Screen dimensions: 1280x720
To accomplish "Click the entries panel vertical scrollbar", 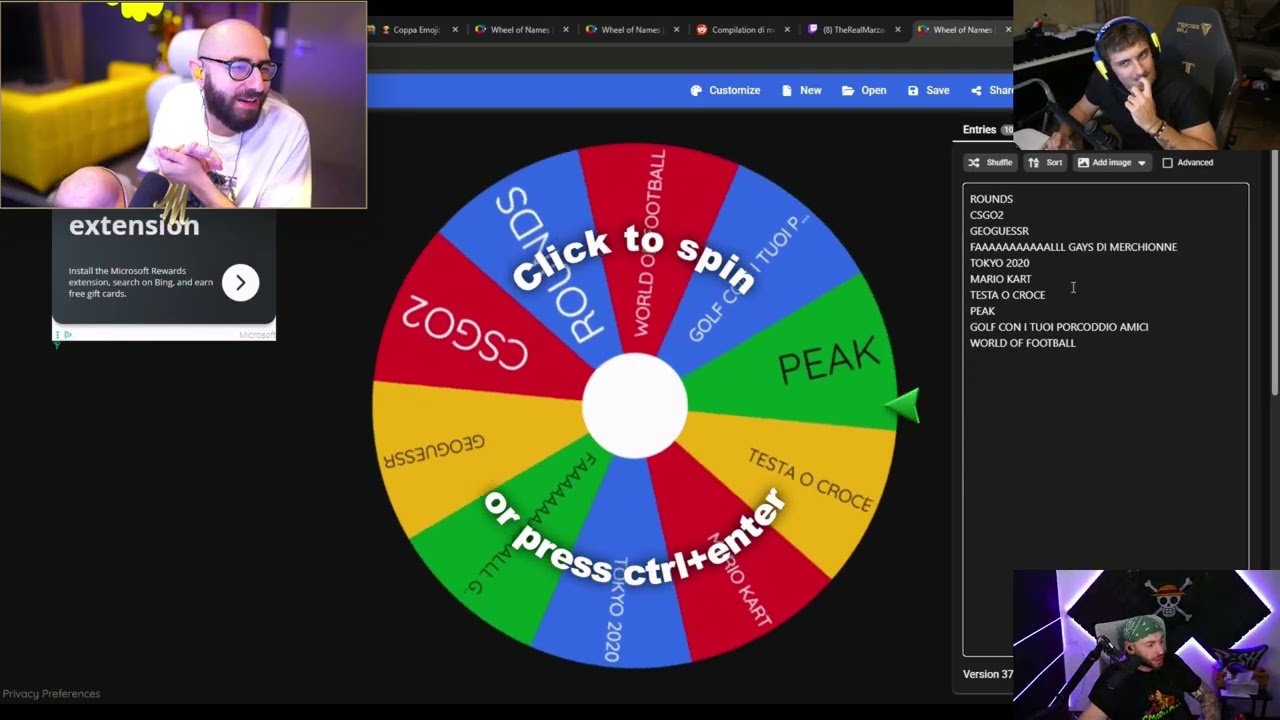I will tap(1274, 272).
